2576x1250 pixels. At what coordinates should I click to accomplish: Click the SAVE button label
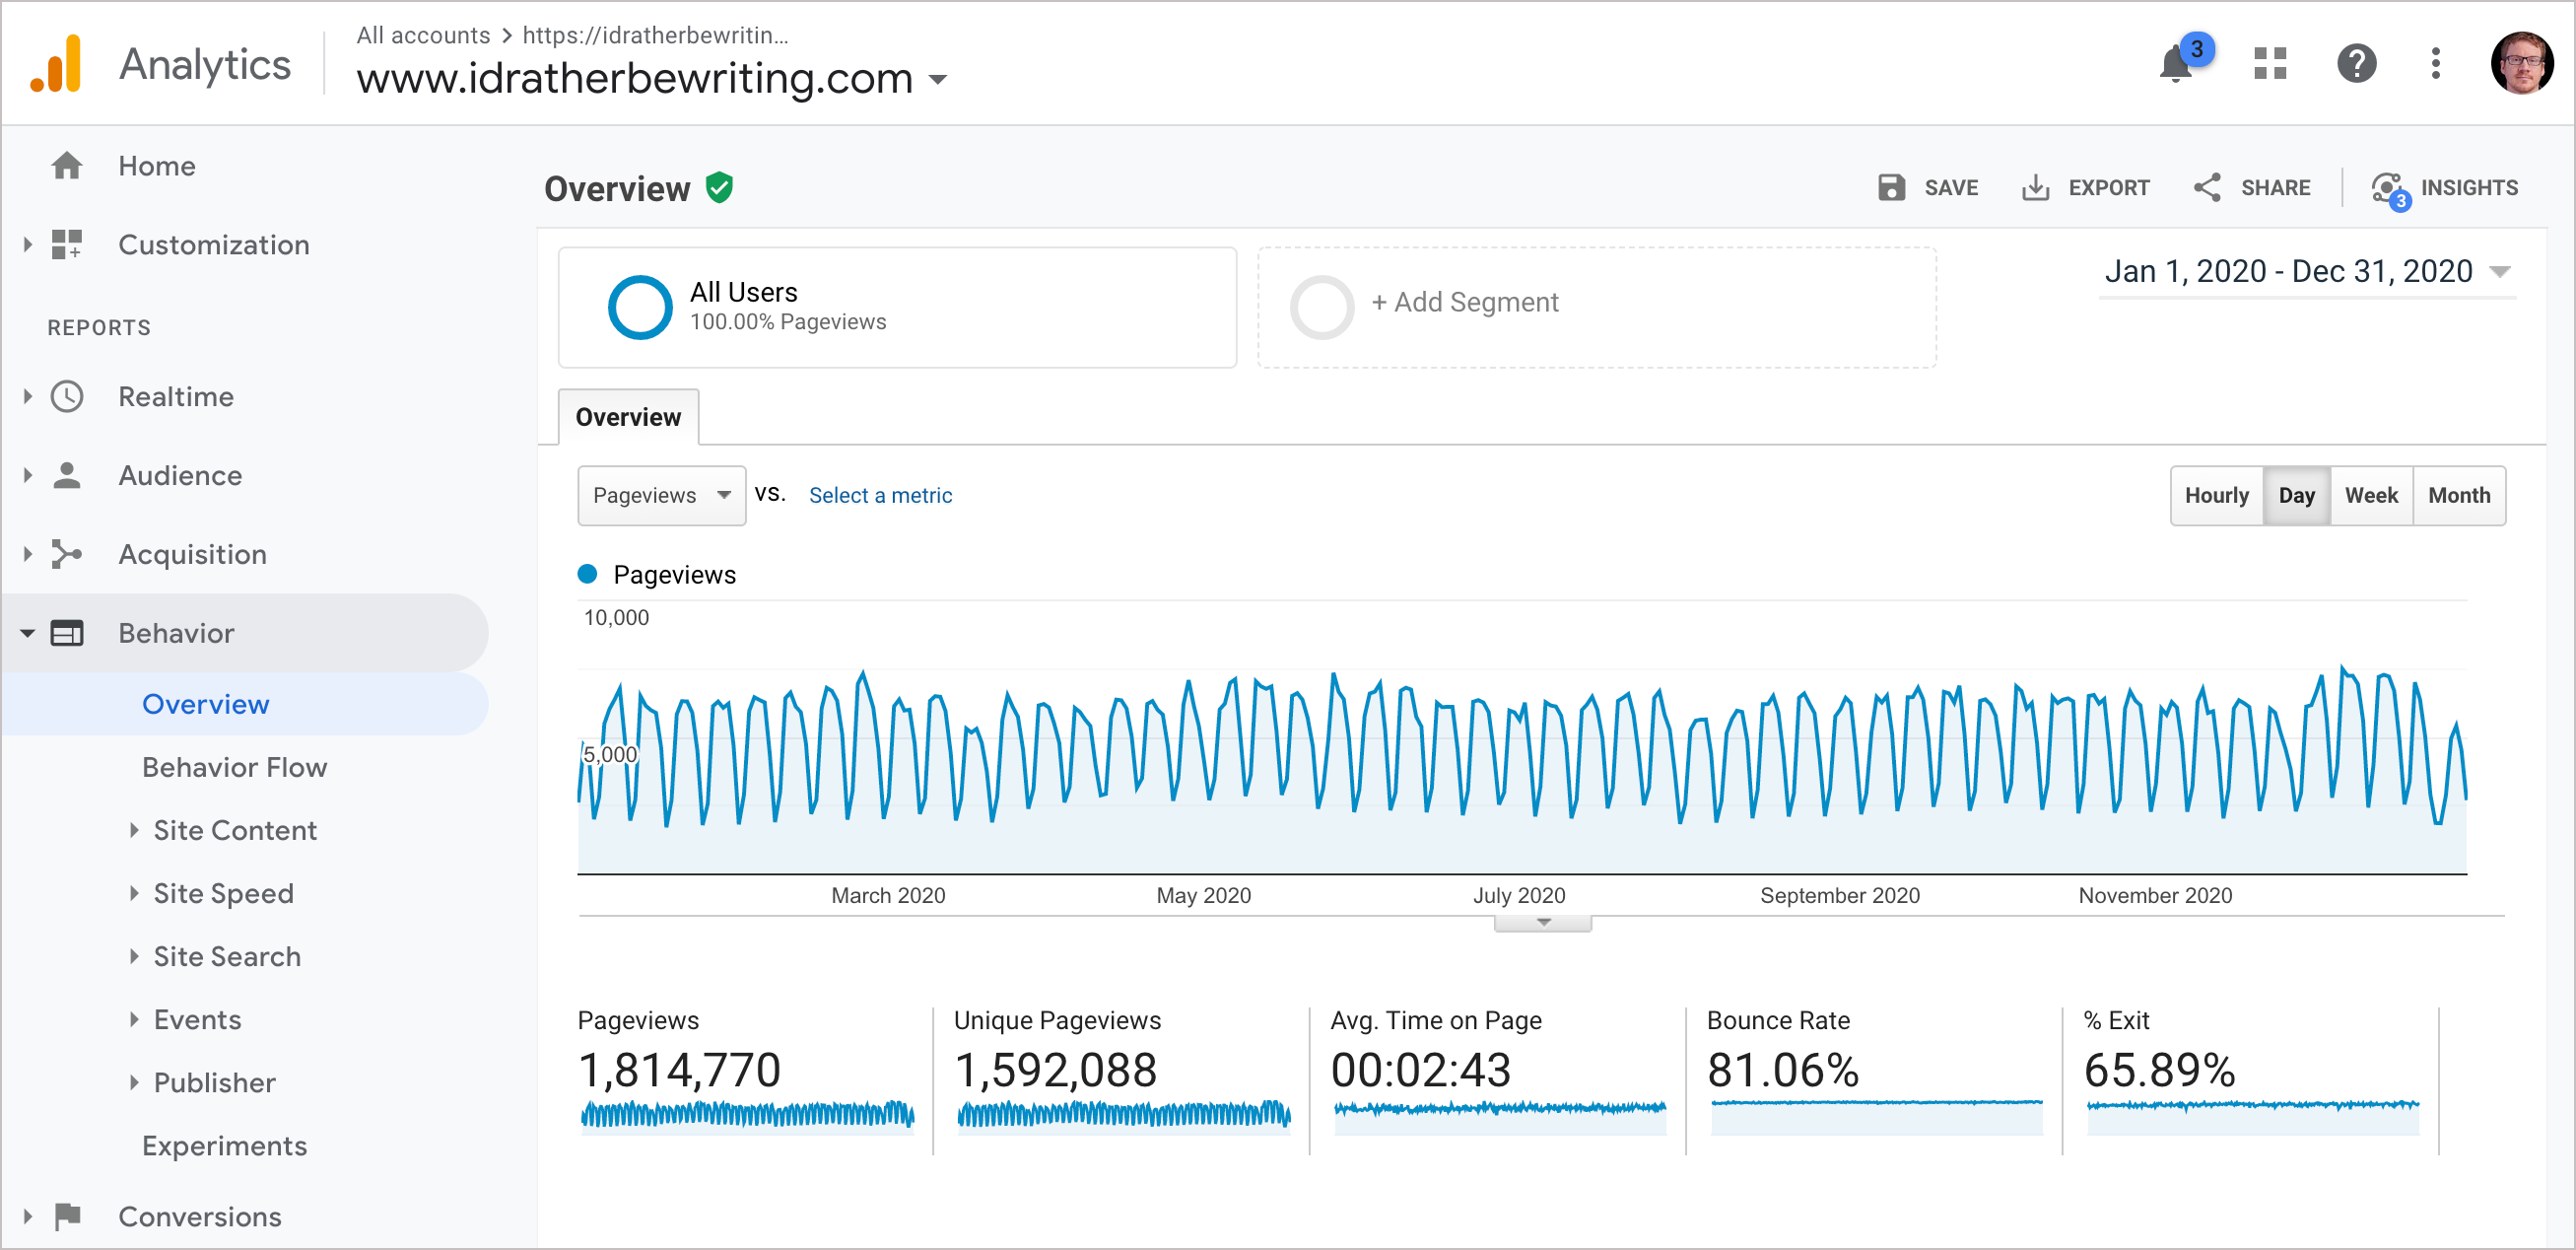(1951, 187)
